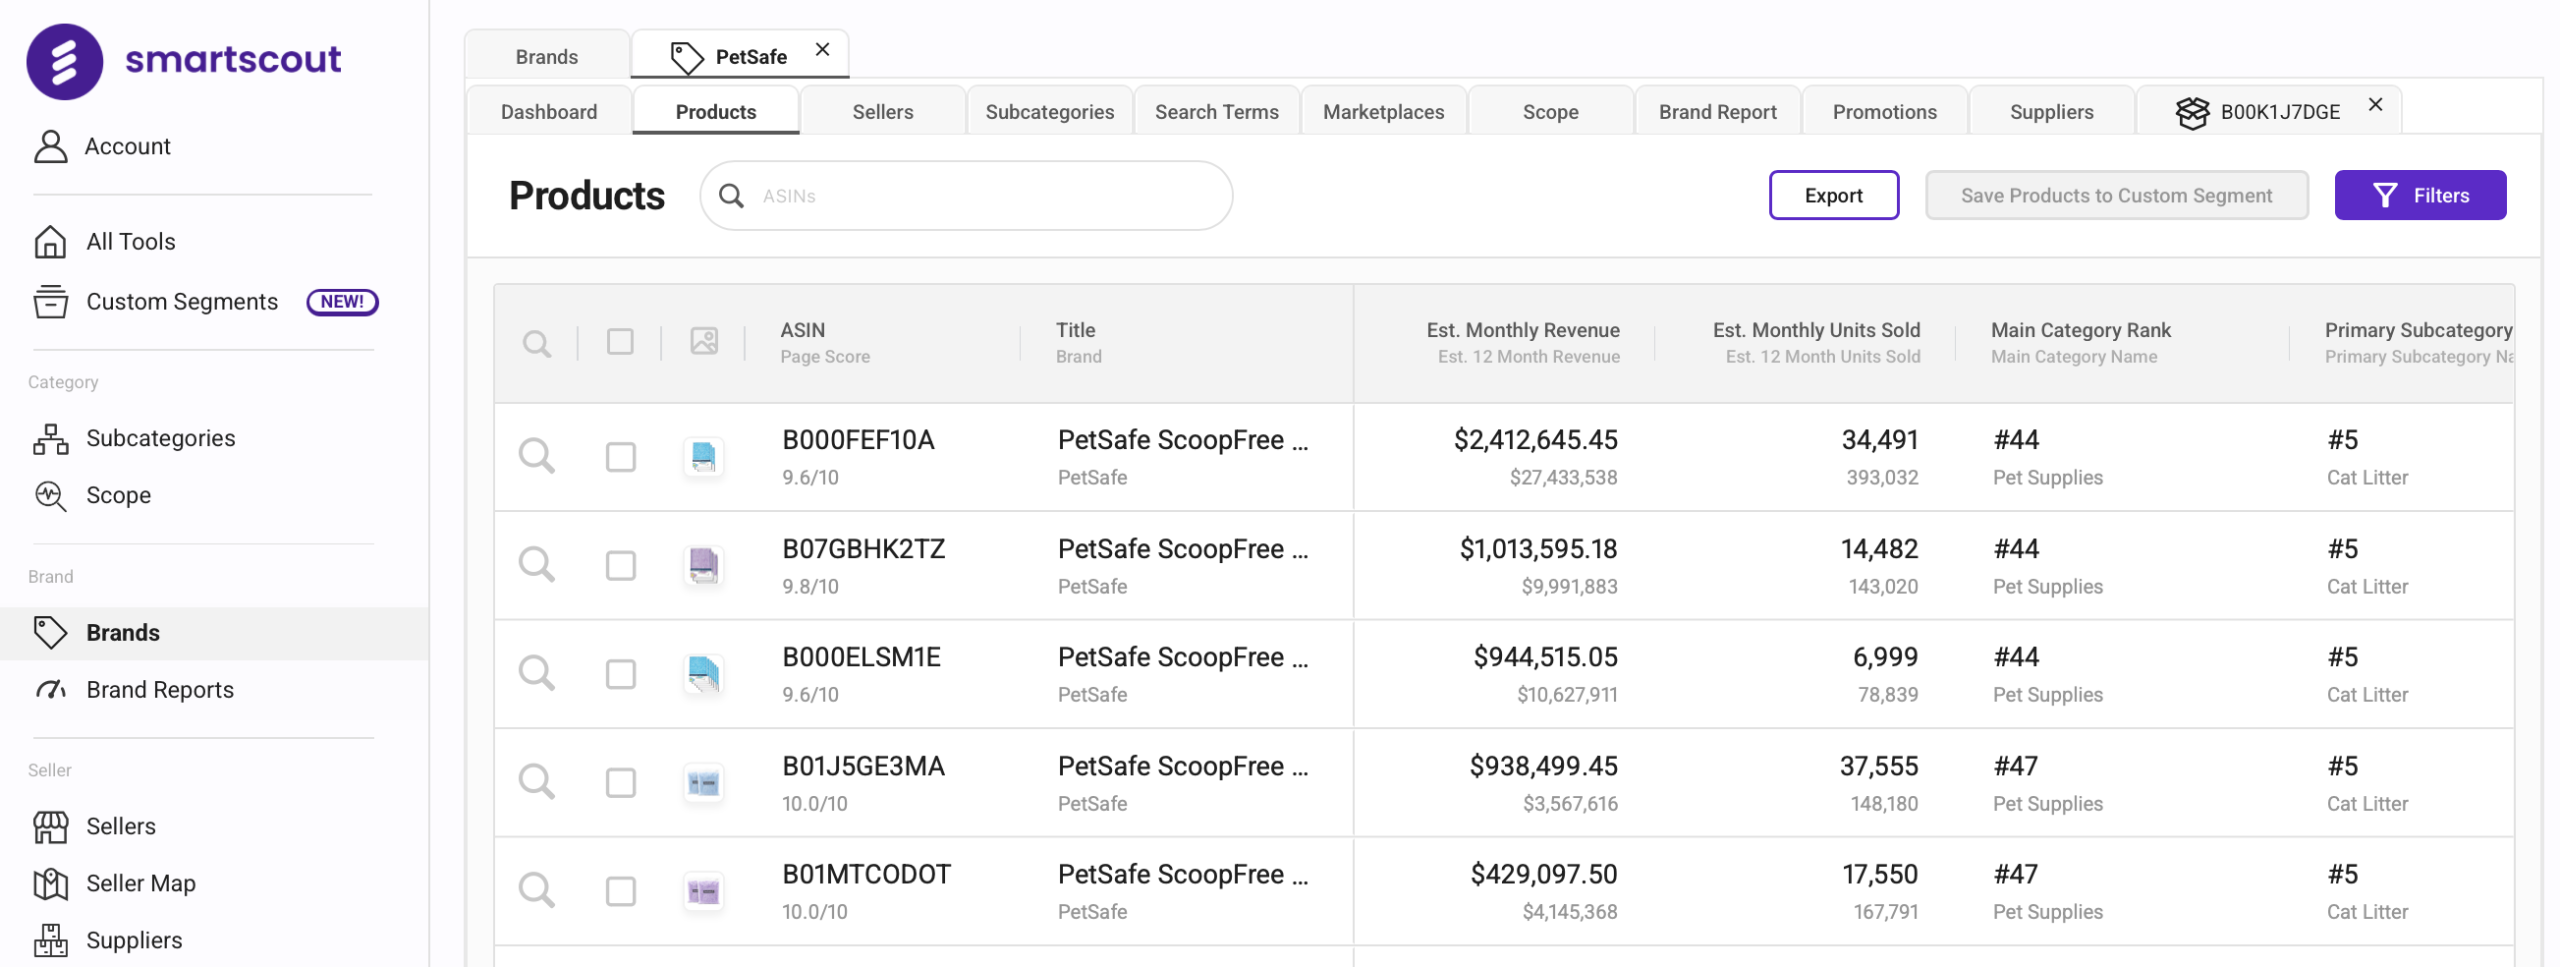The image size is (2560, 967).
Task: Sort by the ASIN column header
Action: [803, 330]
